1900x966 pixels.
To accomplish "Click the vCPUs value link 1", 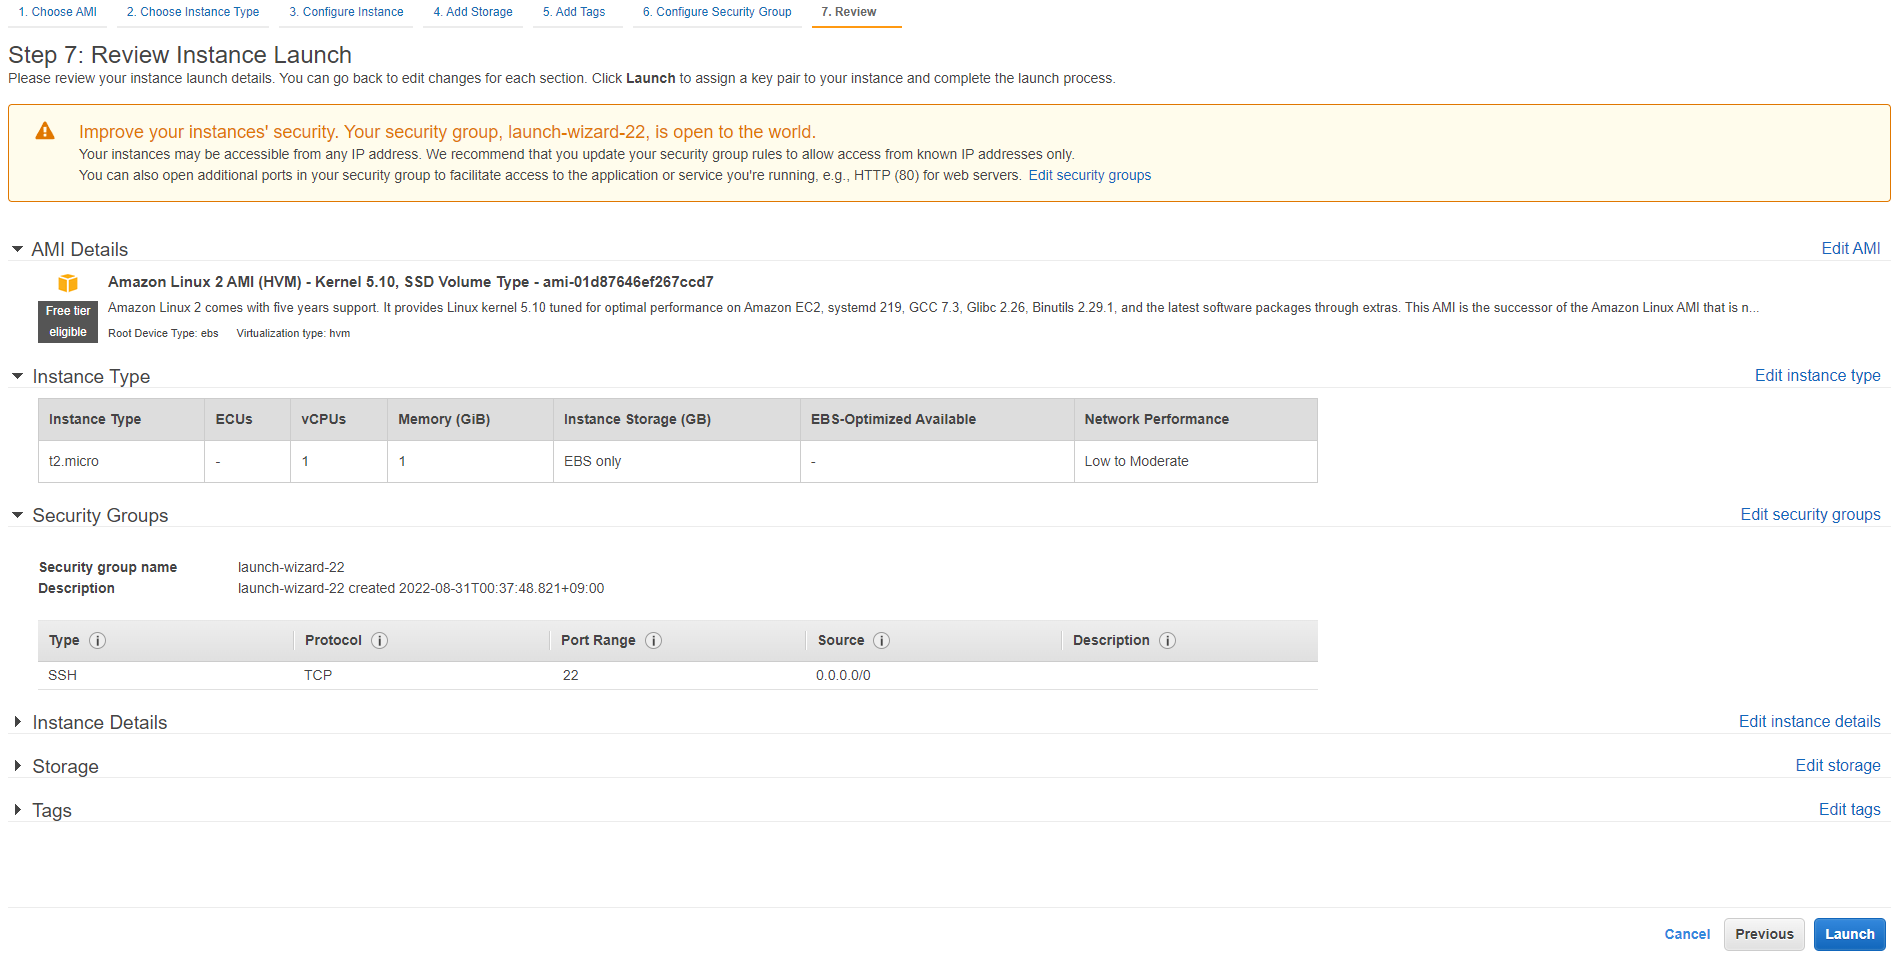I will [305, 461].
